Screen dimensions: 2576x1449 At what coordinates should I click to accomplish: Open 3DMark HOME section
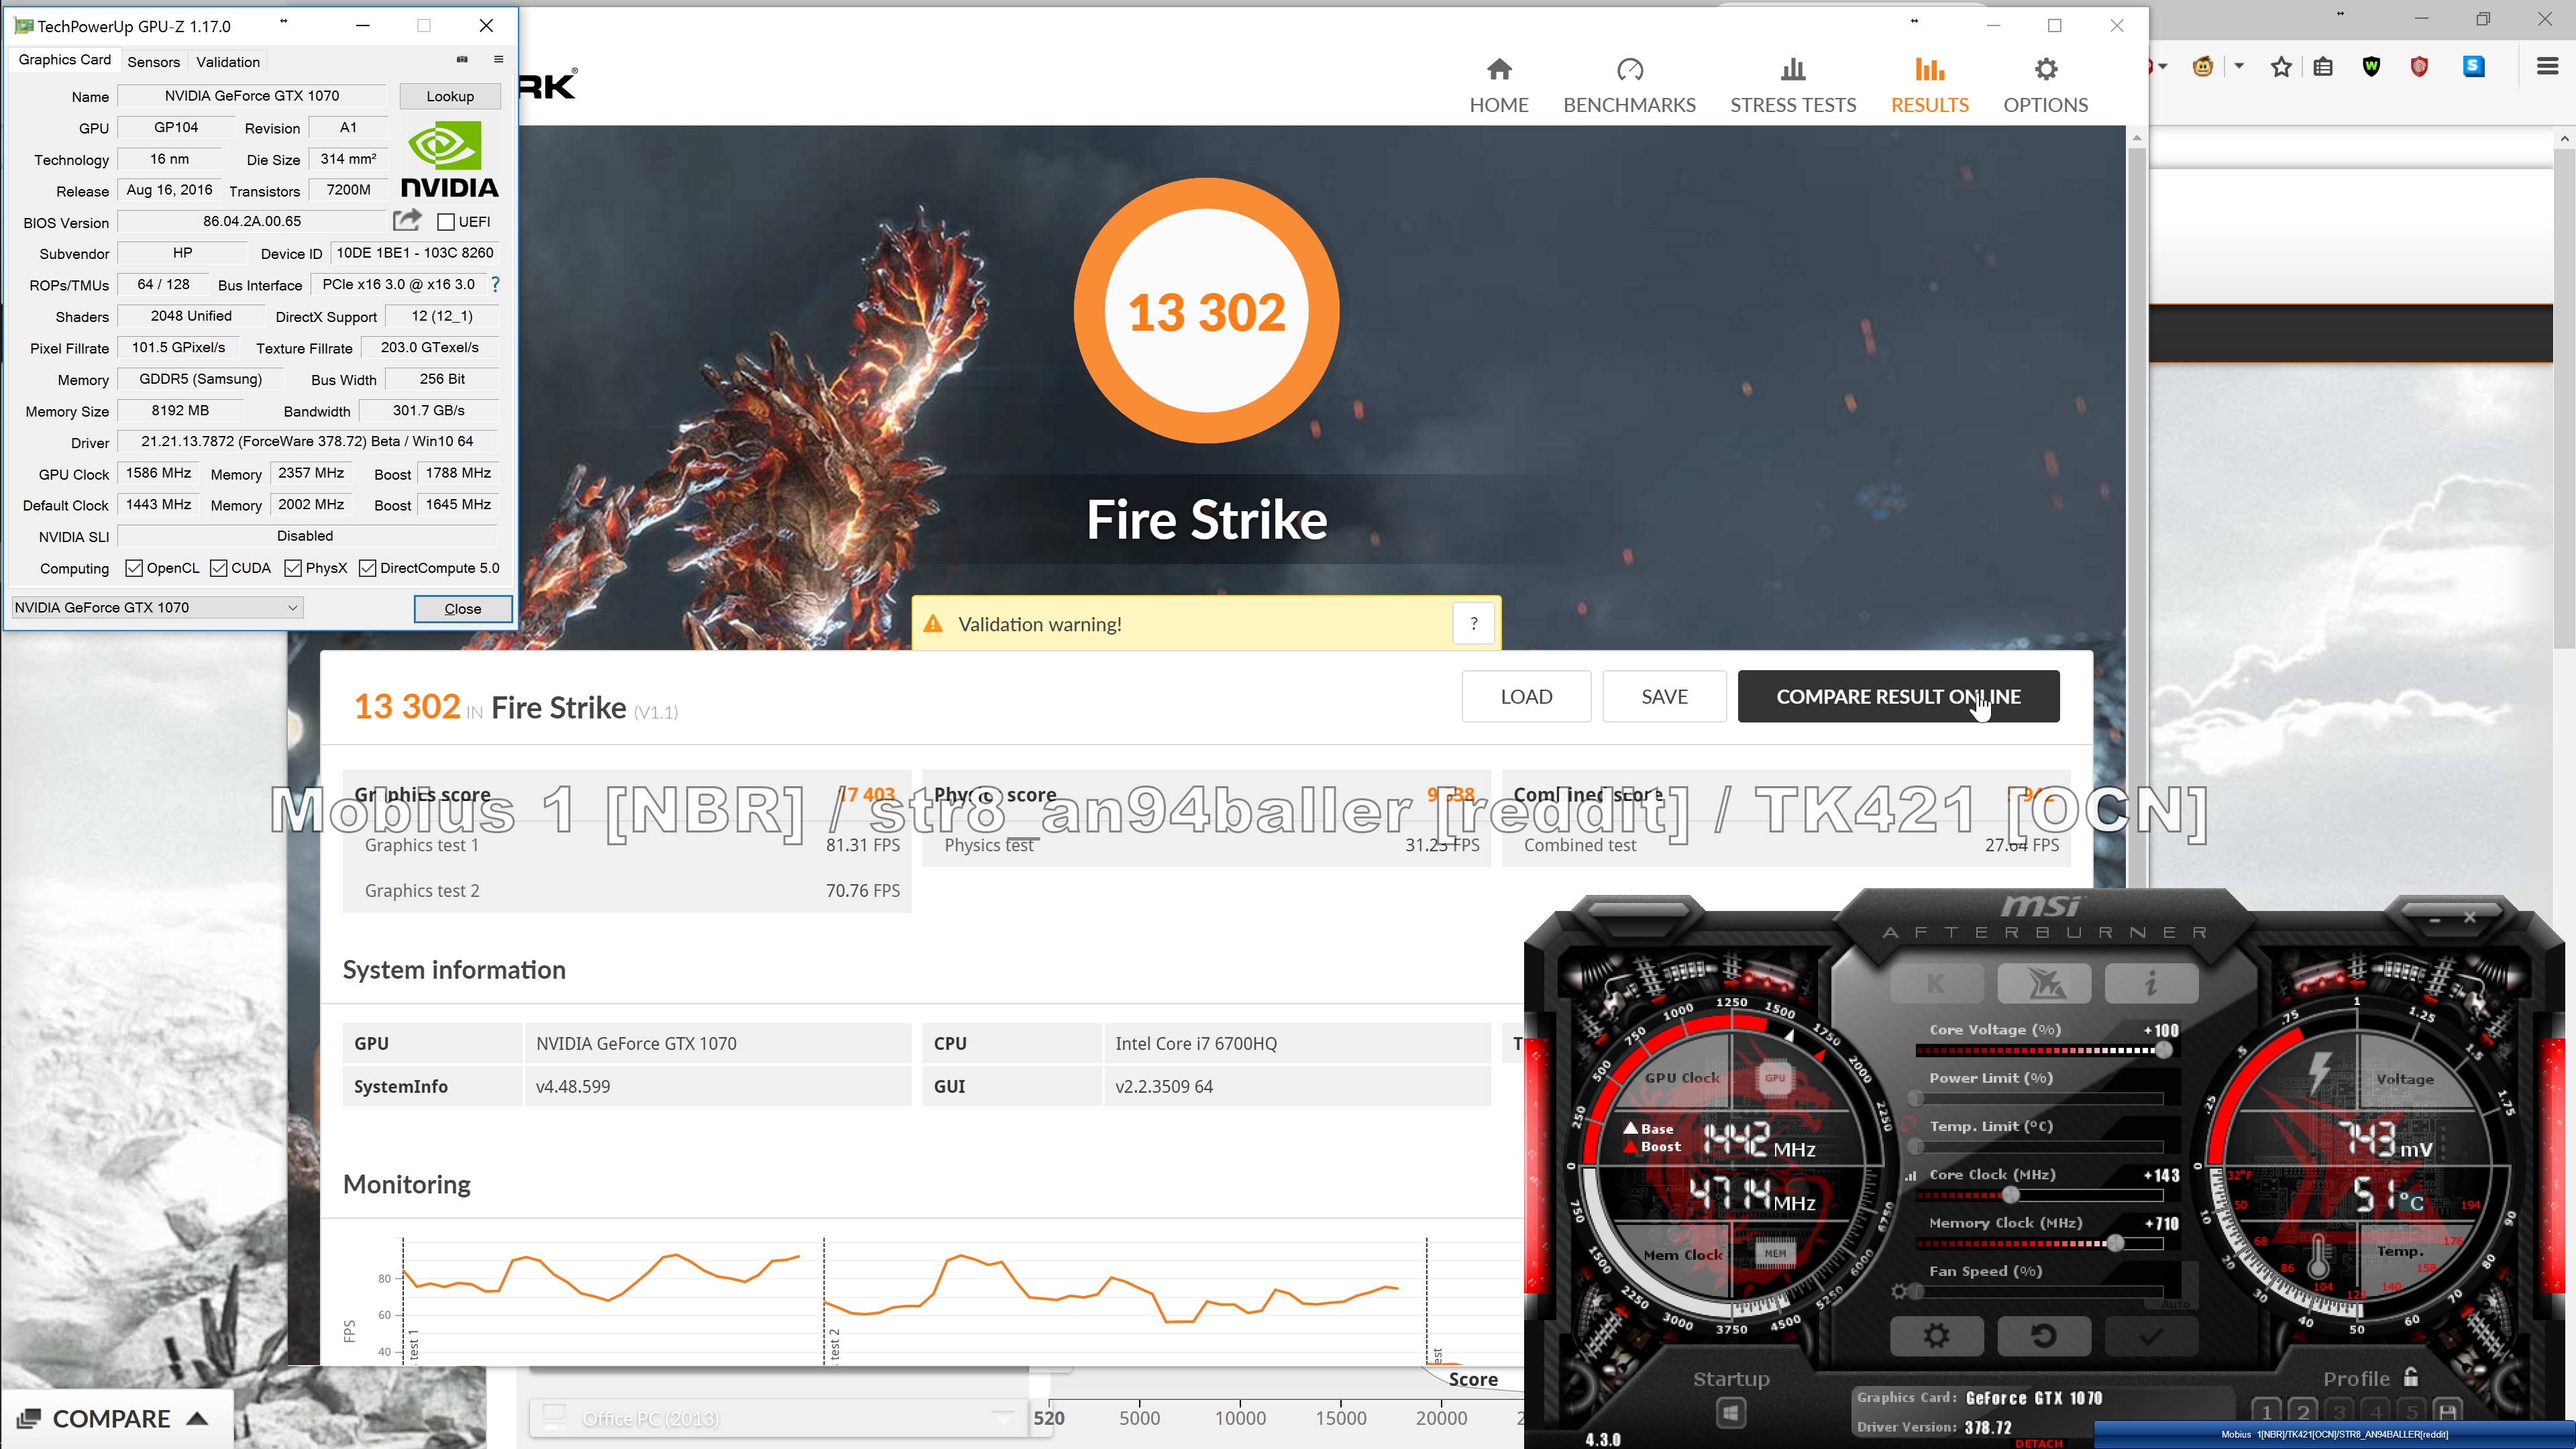(1498, 86)
